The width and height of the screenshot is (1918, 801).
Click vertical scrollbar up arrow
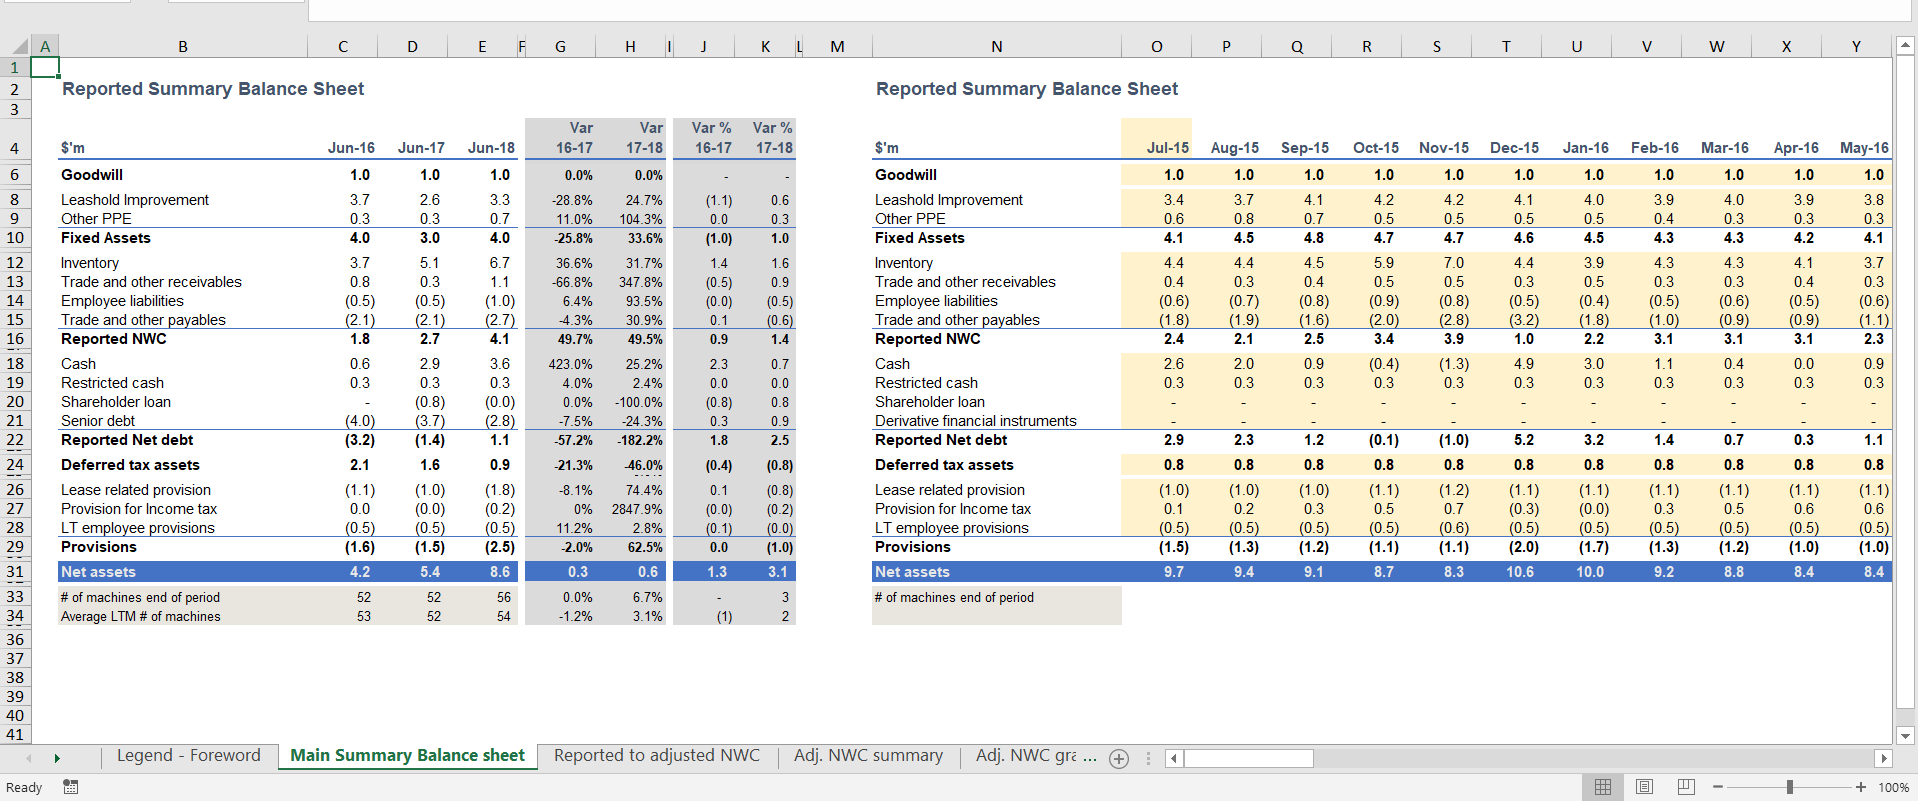pyautogui.click(x=1905, y=46)
